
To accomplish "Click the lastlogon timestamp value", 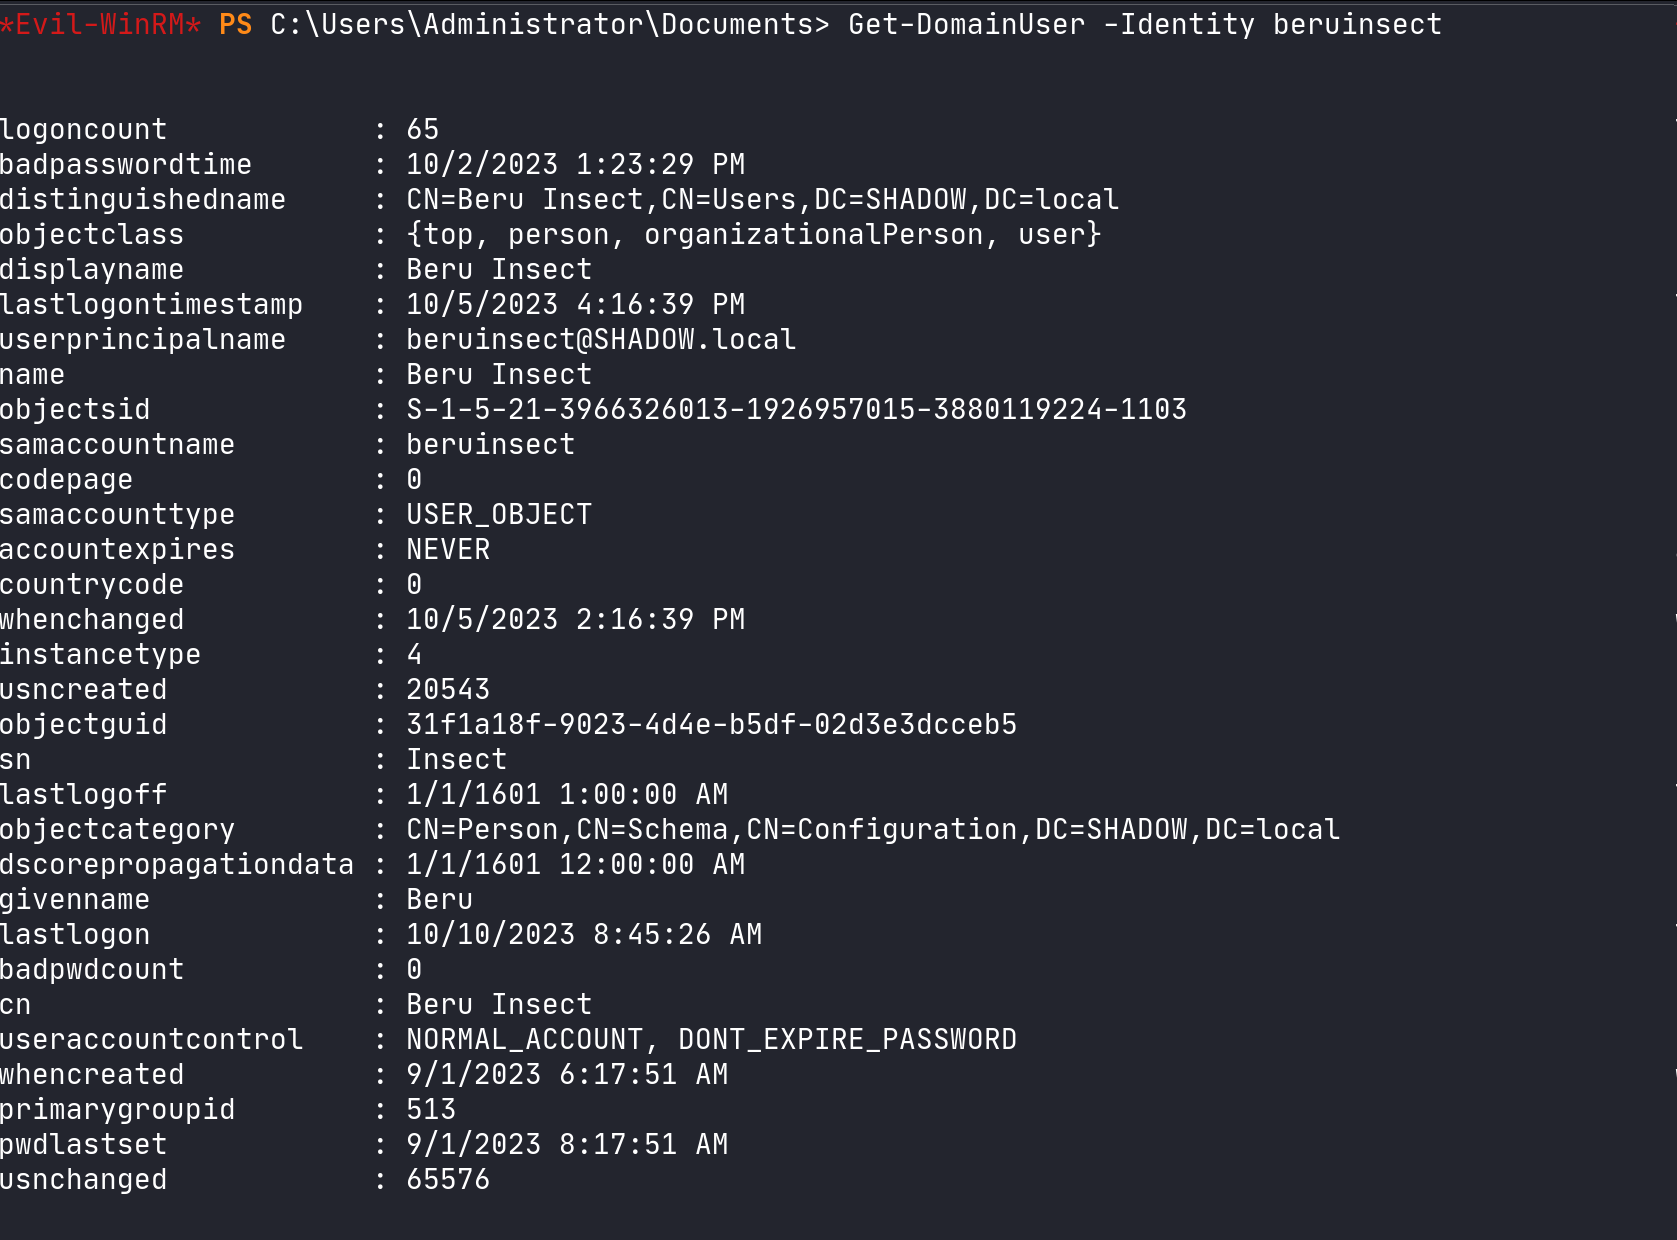I will click(x=584, y=934).
